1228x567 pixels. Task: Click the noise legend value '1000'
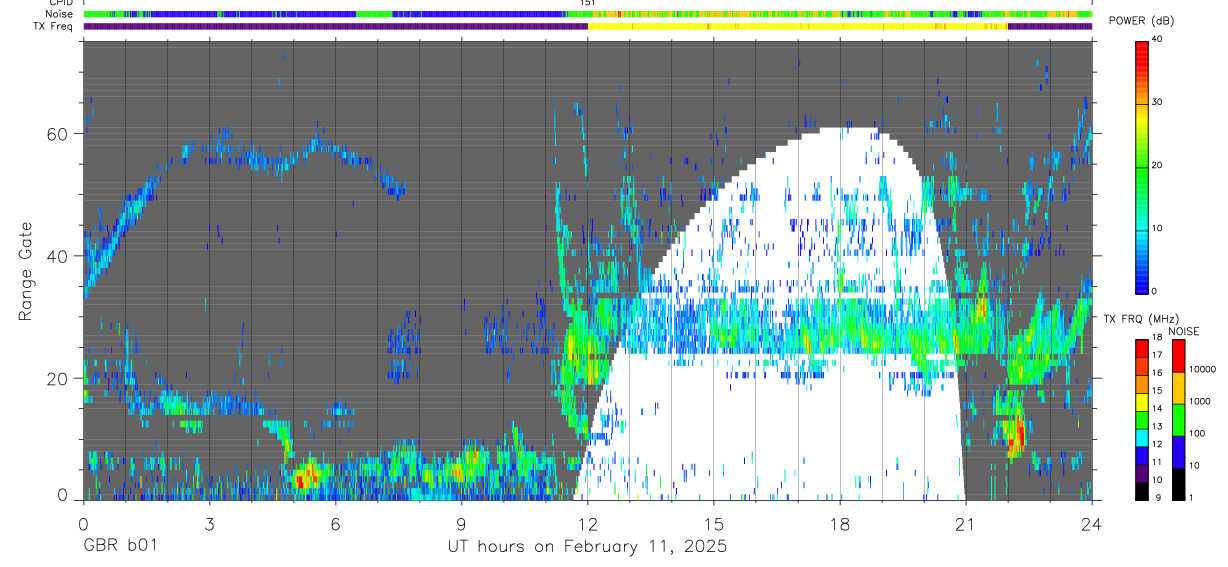(x=1200, y=401)
